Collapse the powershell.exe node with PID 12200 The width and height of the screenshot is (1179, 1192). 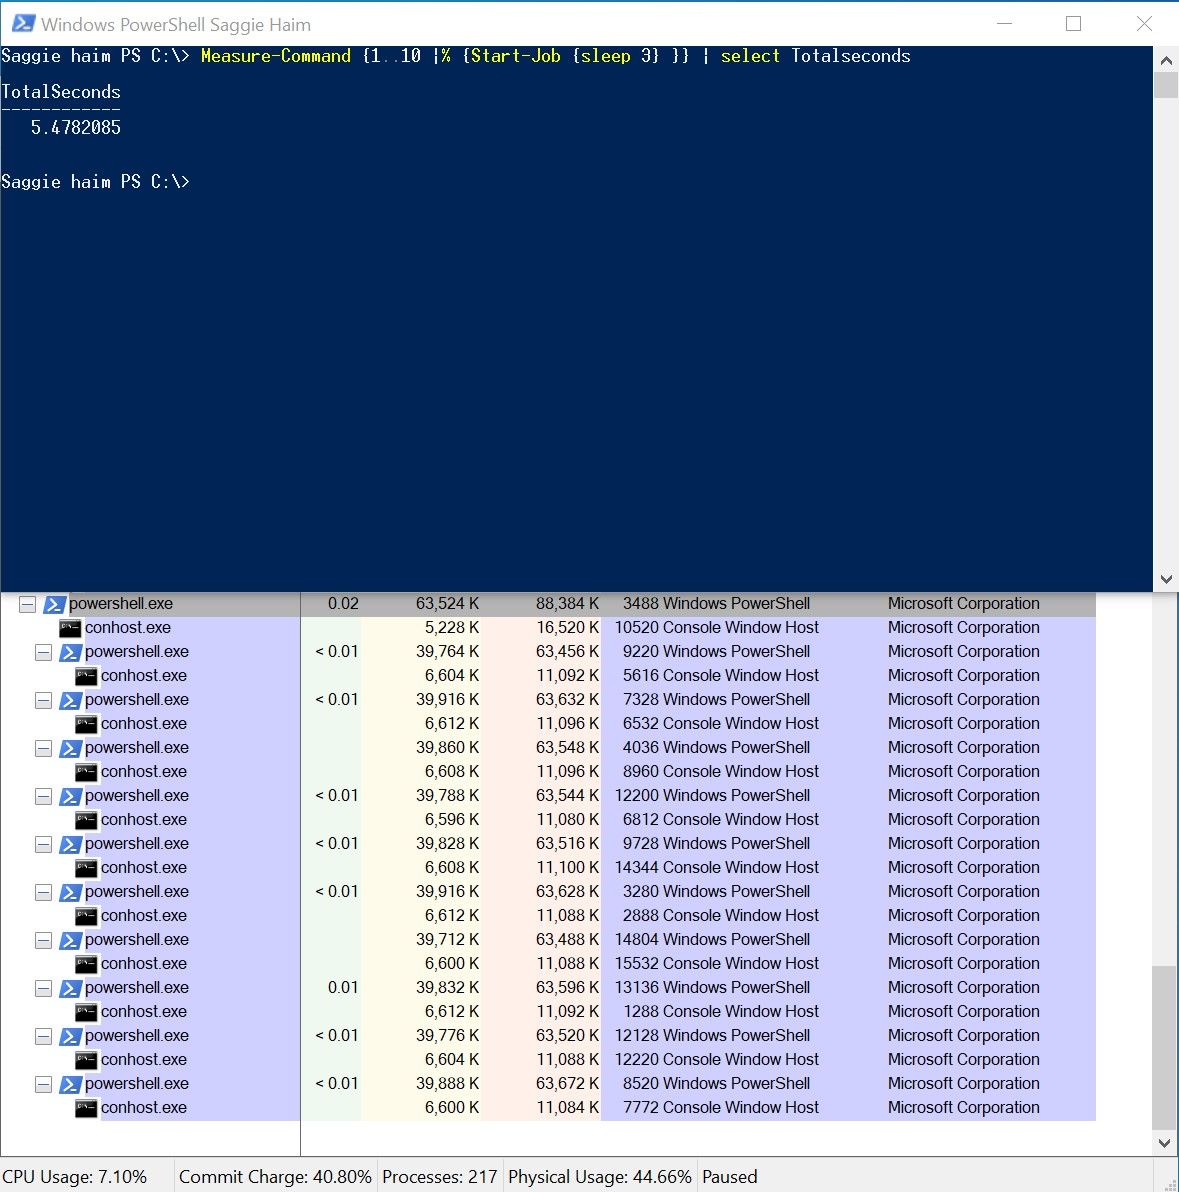(43, 796)
